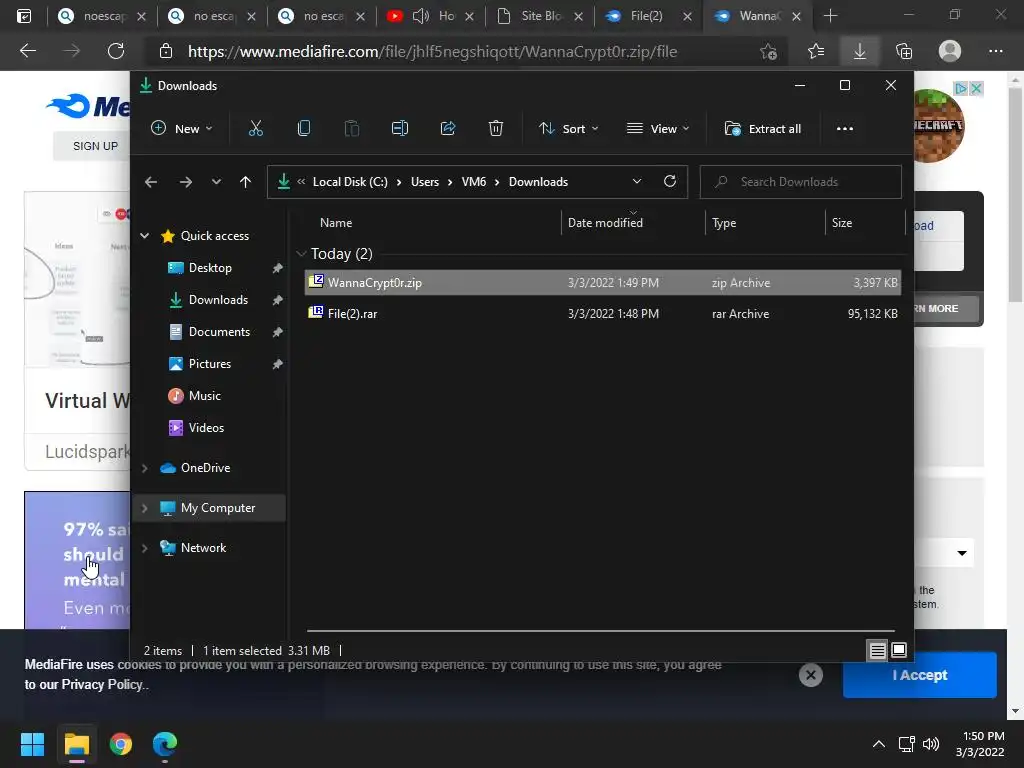This screenshot has height=768, width=1024.
Task: Open Google Chrome from the taskbar
Action: coord(121,744)
